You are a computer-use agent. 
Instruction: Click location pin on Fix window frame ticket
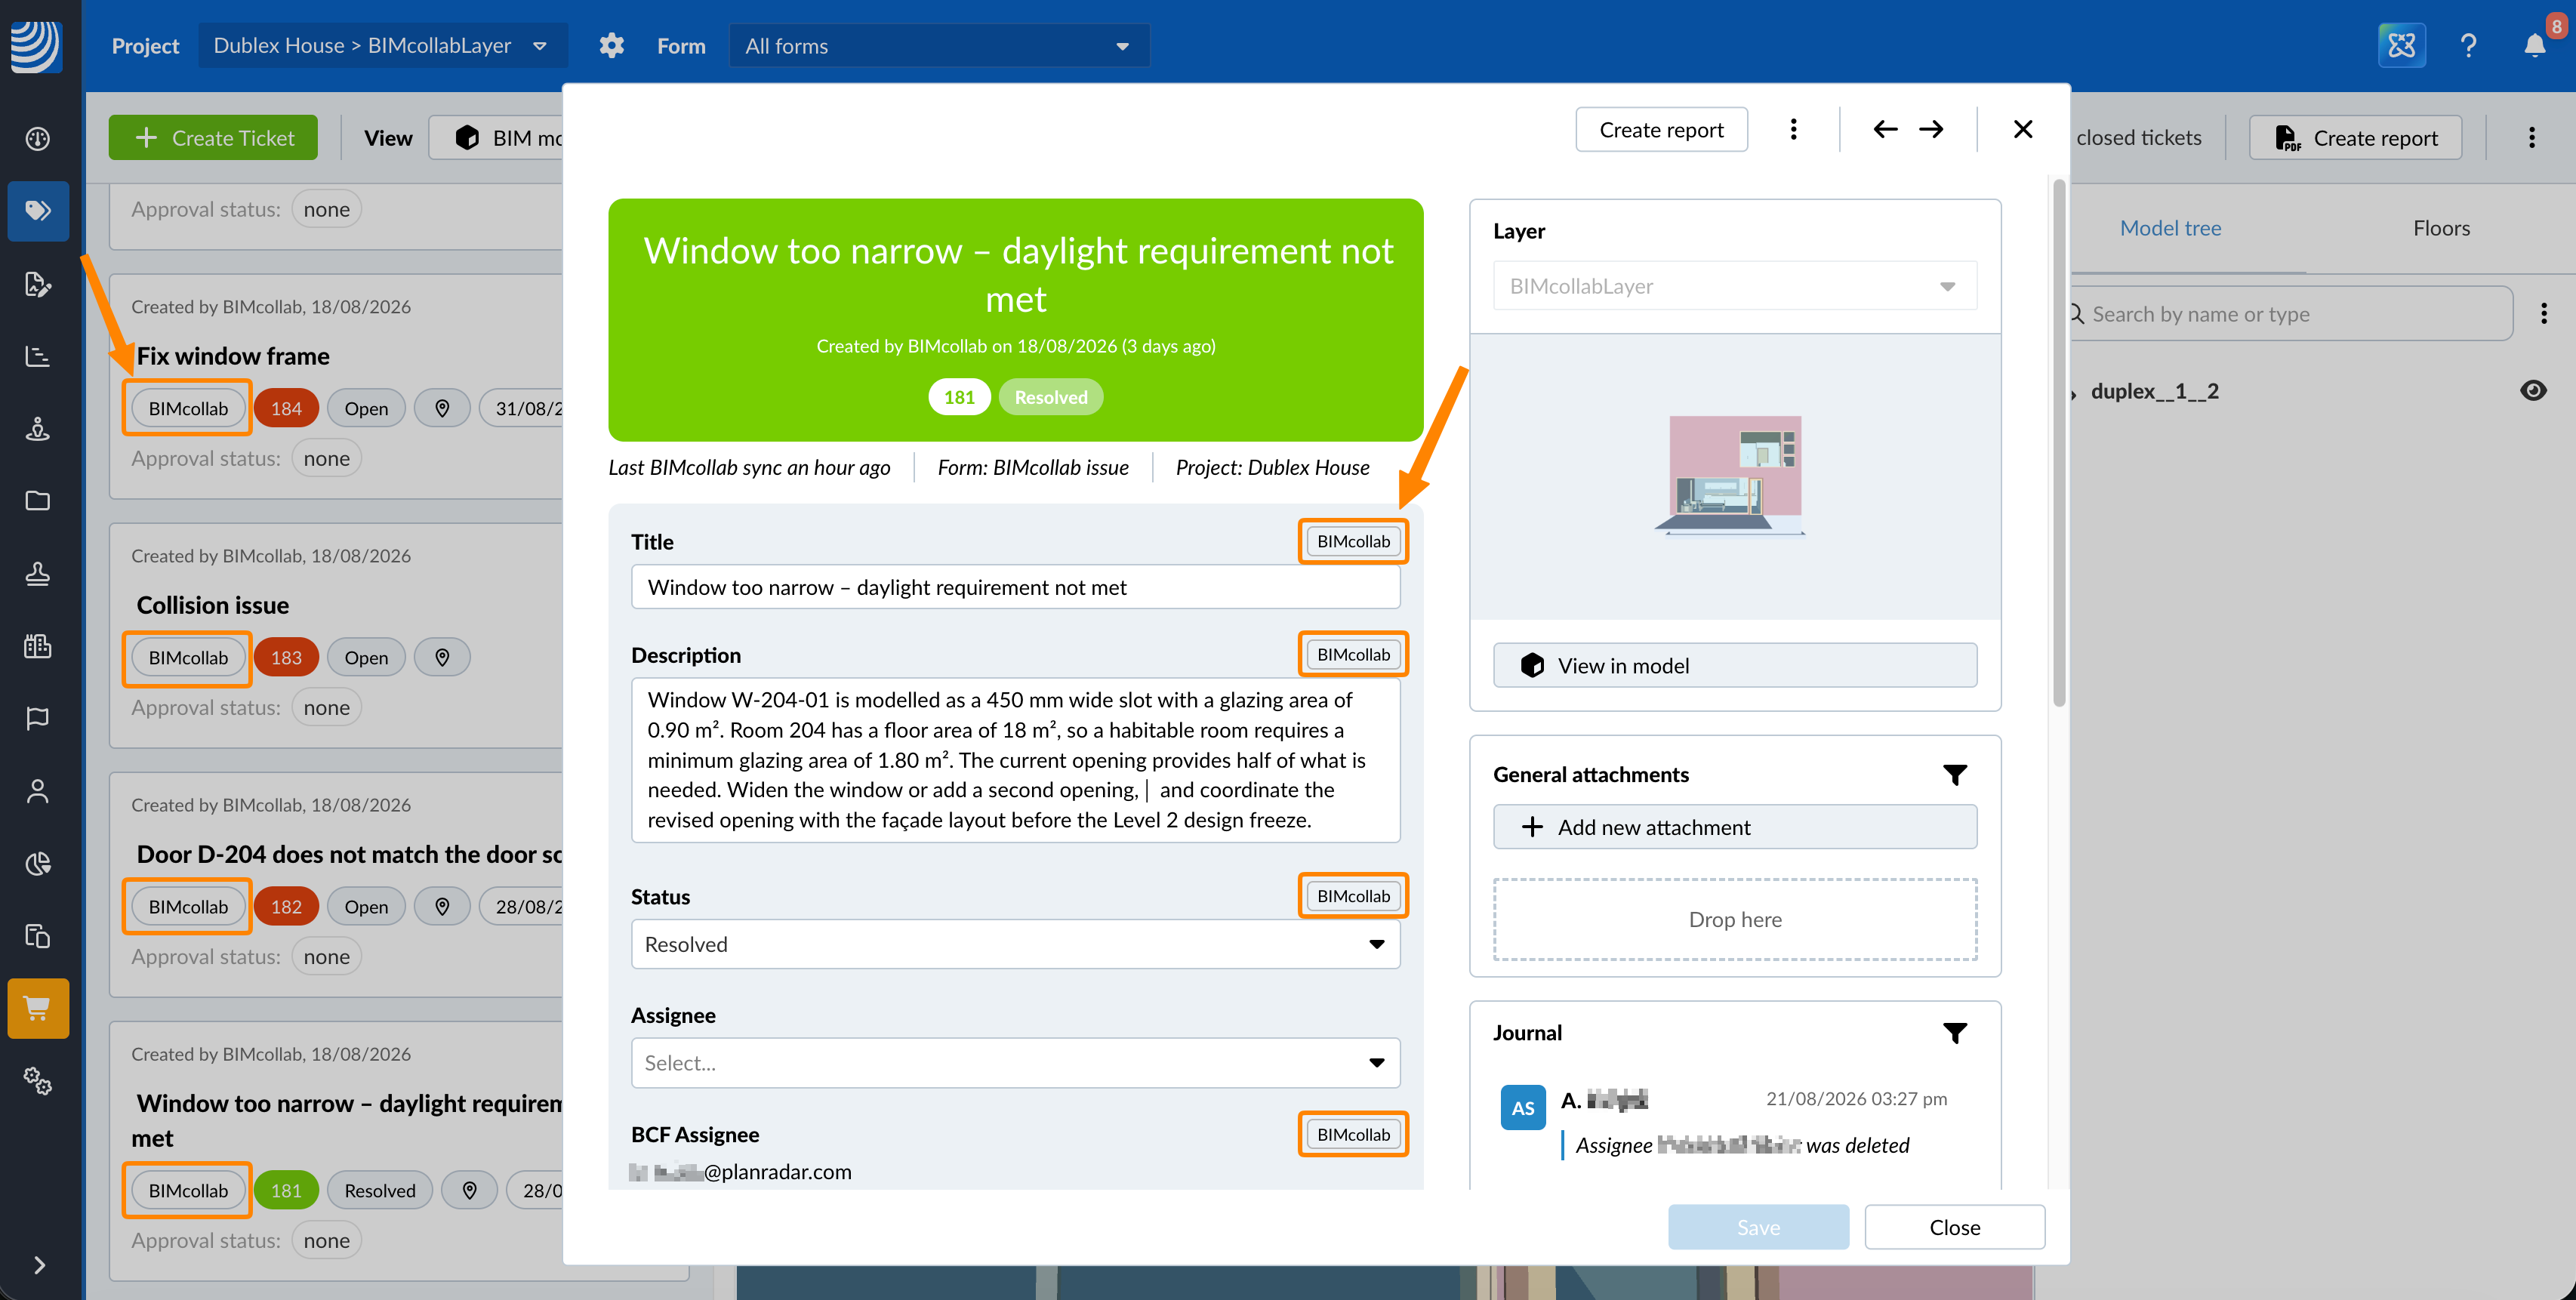point(442,408)
